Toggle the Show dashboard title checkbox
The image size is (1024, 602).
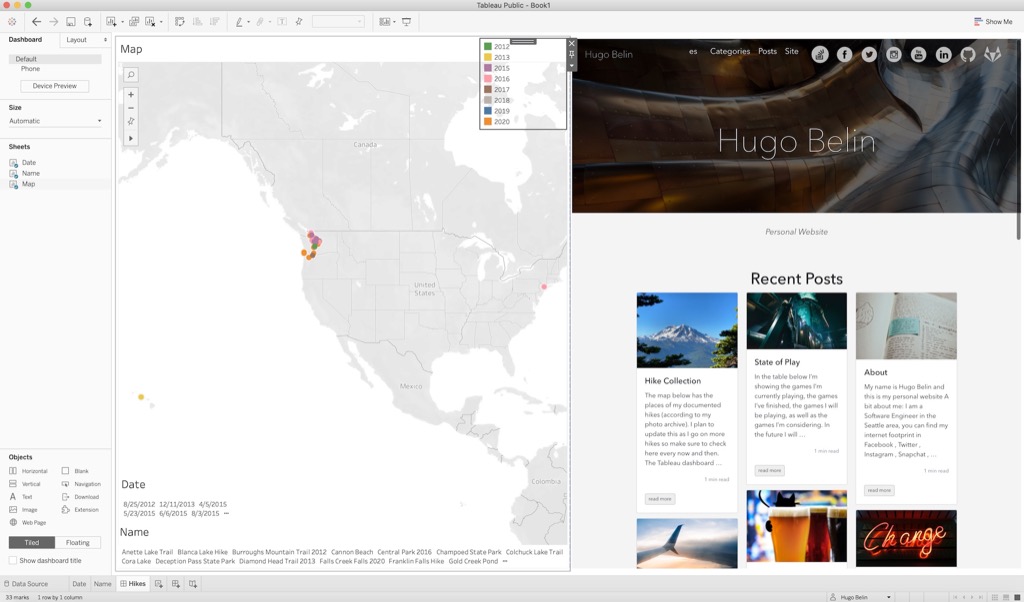11,560
